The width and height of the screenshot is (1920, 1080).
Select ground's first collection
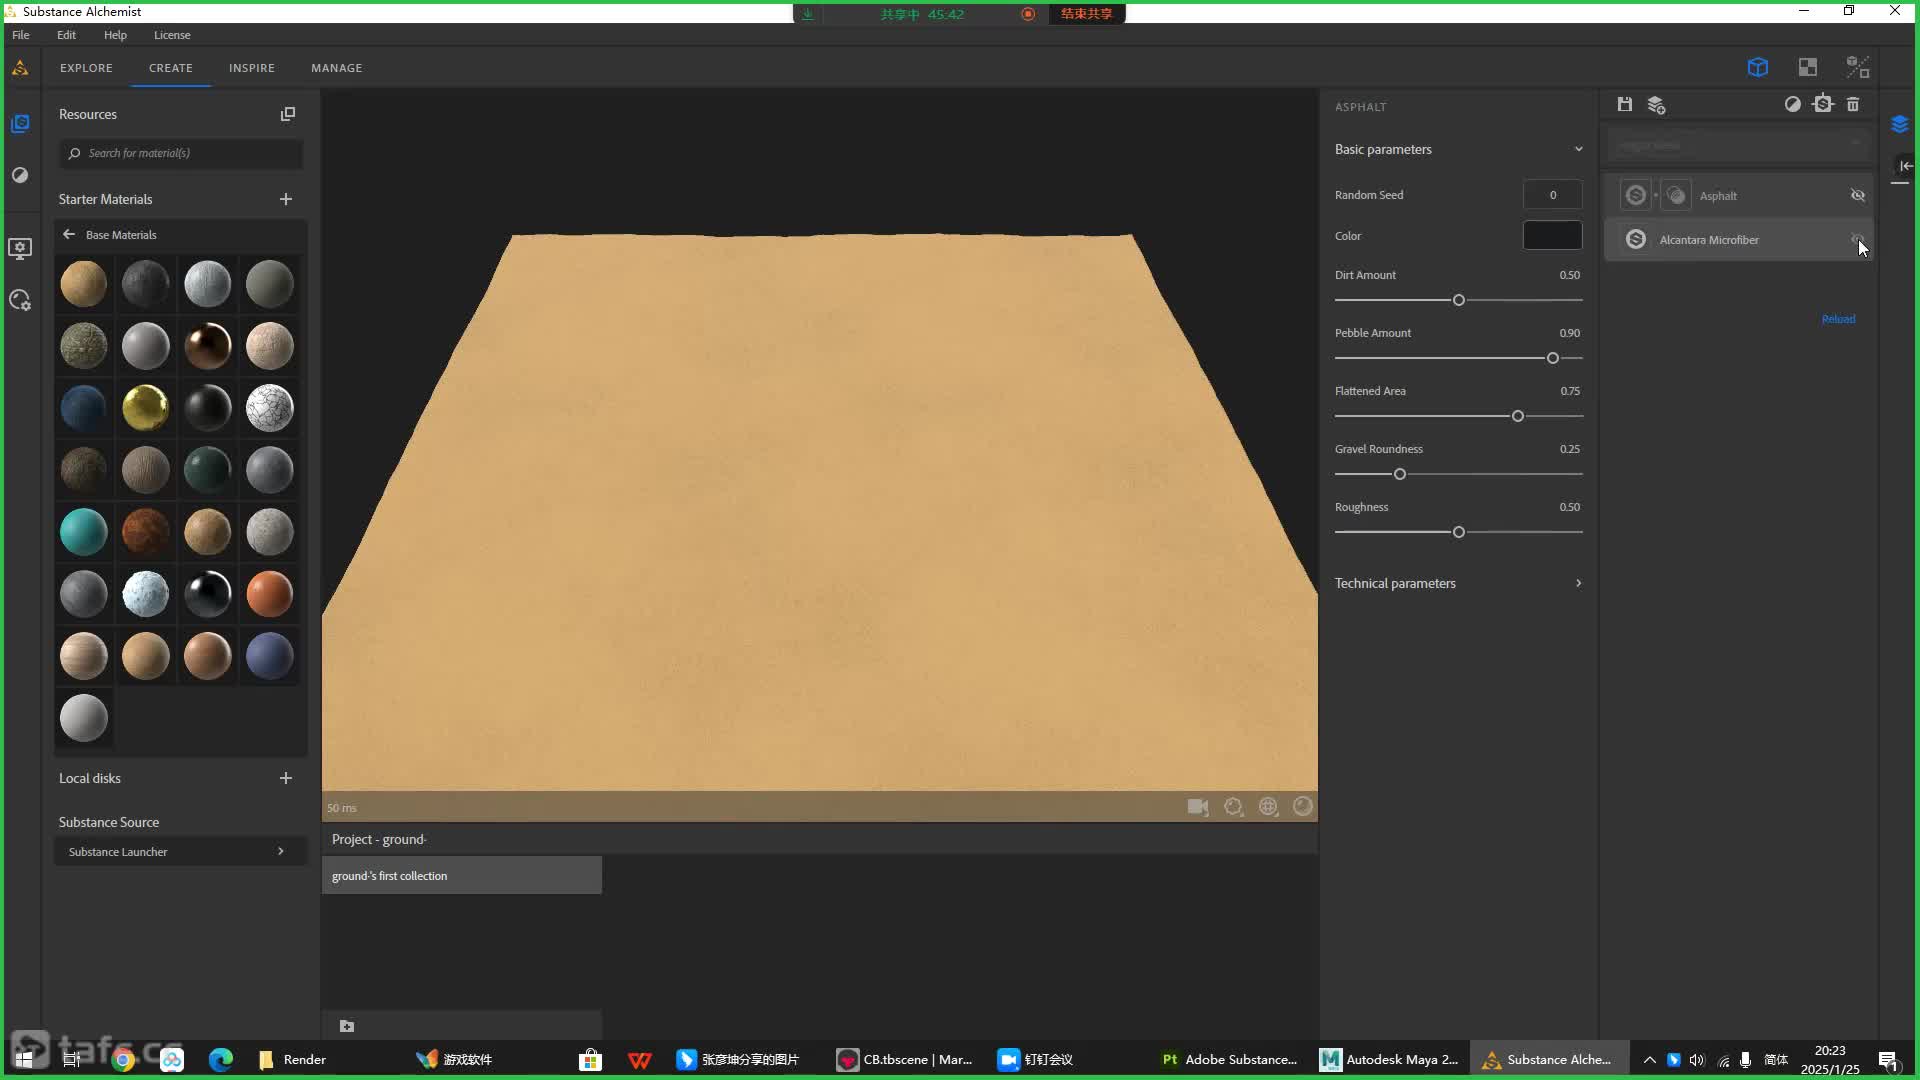(462, 875)
